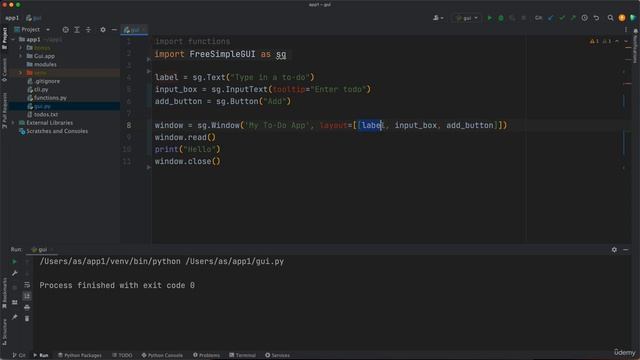Click the rollback undo arrow in toolbar

[596, 18]
